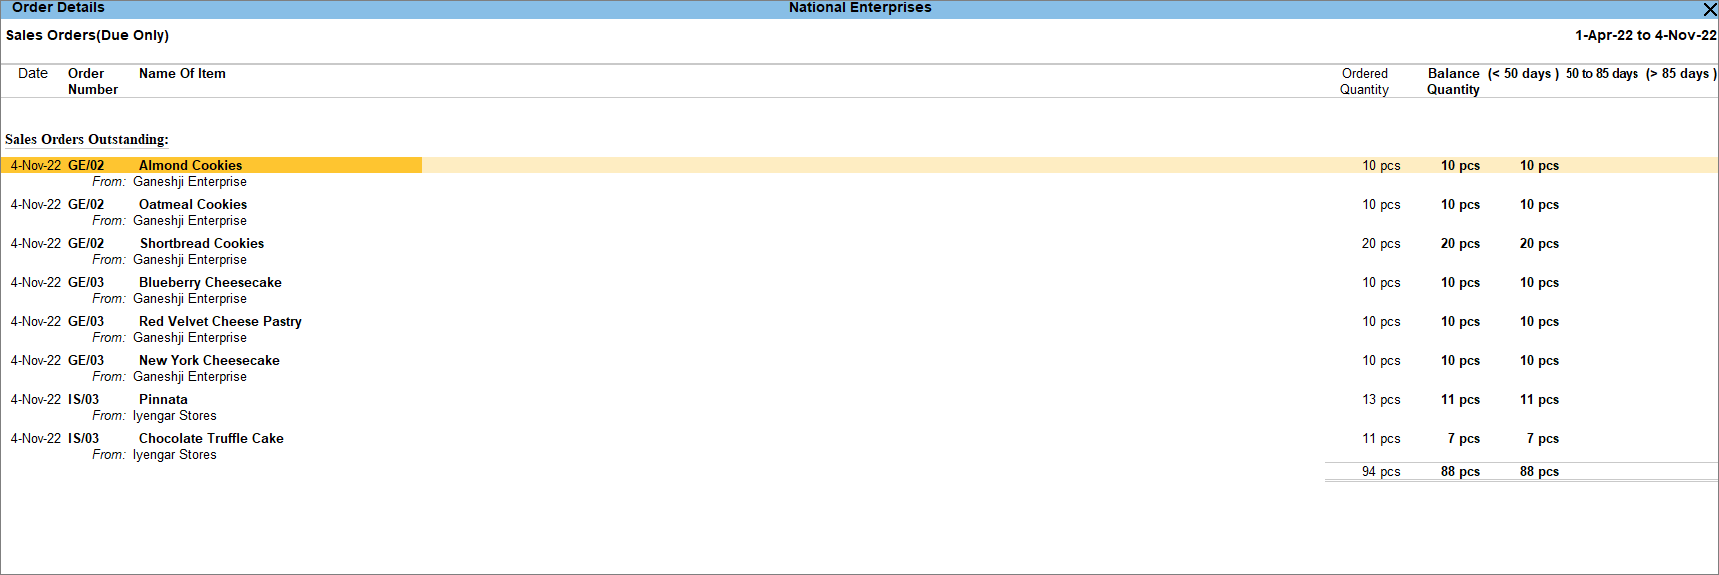Viewport: 1719px width, 575px height.
Task: Click the Balance Quantity column header
Action: pos(1453,81)
